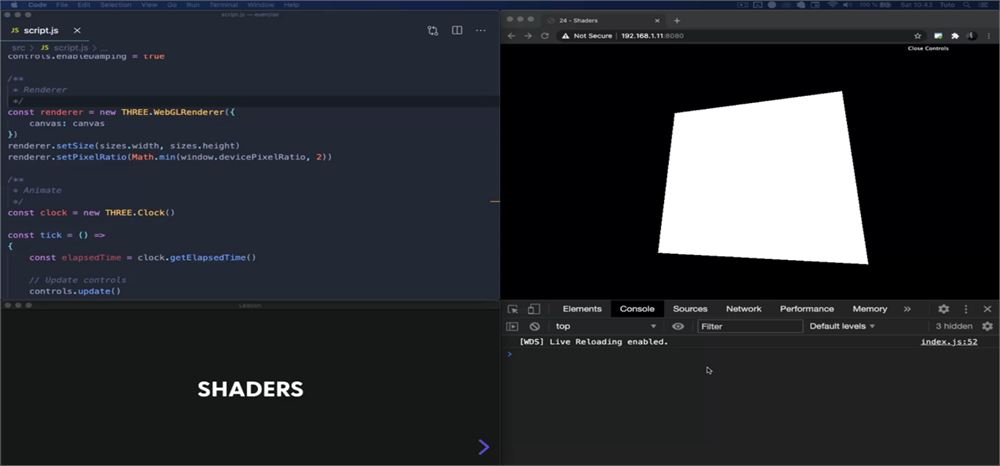This screenshot has height=466, width=1000.
Task: Open a new Chrome tab
Action: point(677,20)
